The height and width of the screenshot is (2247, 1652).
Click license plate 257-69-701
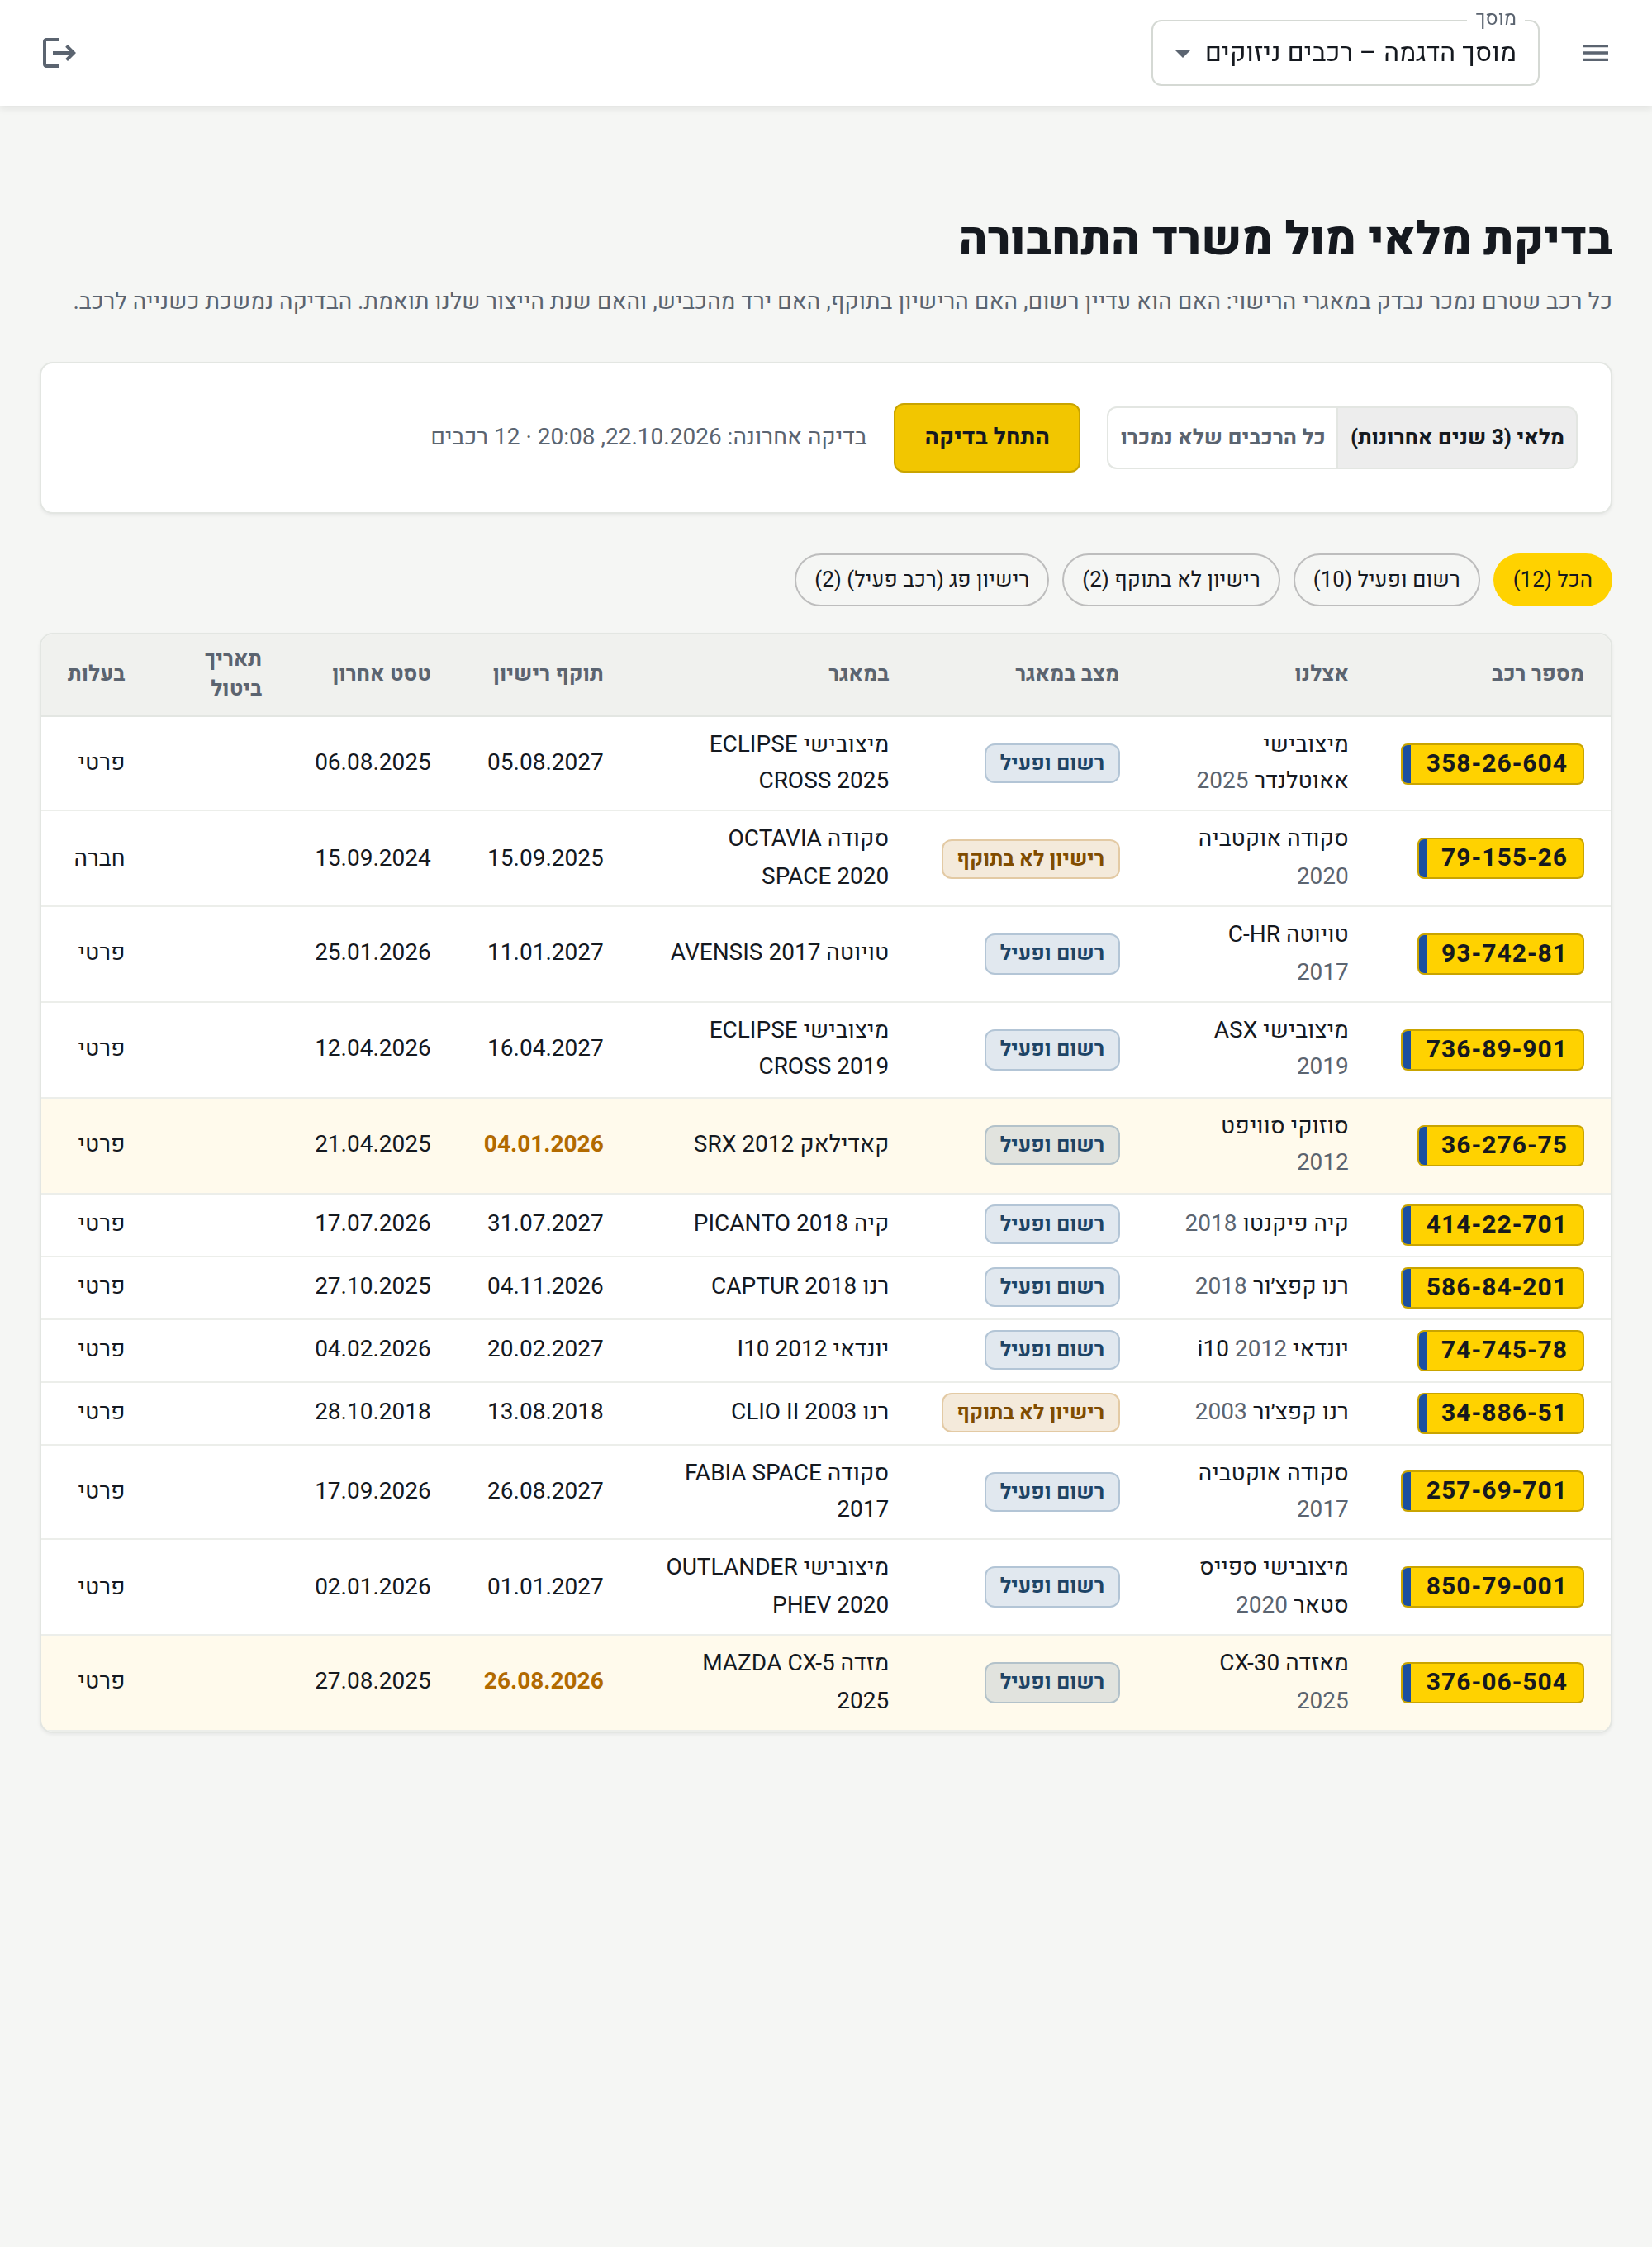[x=1492, y=1491]
